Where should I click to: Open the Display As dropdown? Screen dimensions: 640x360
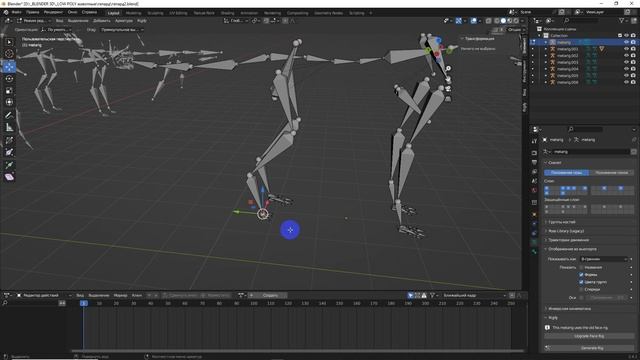603,259
